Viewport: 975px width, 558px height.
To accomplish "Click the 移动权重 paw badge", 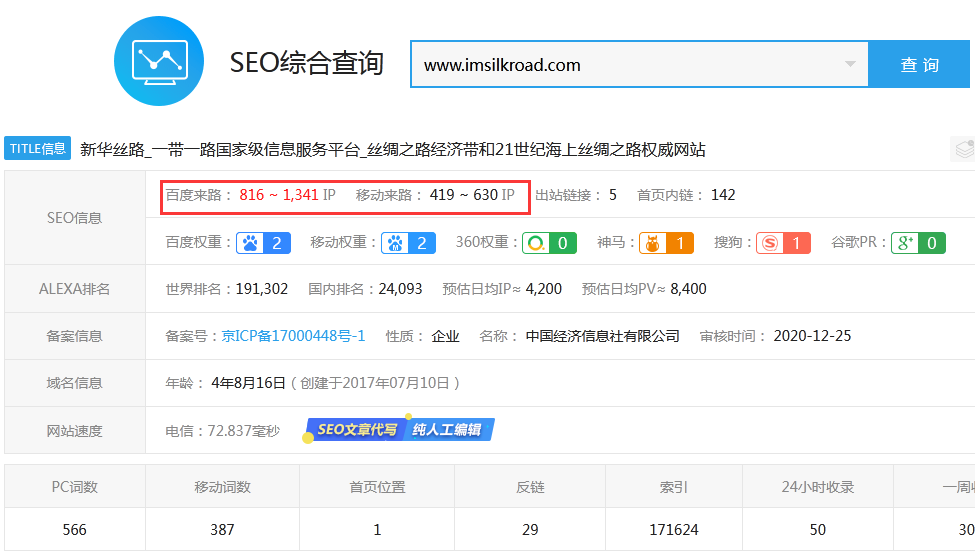I will coord(408,243).
